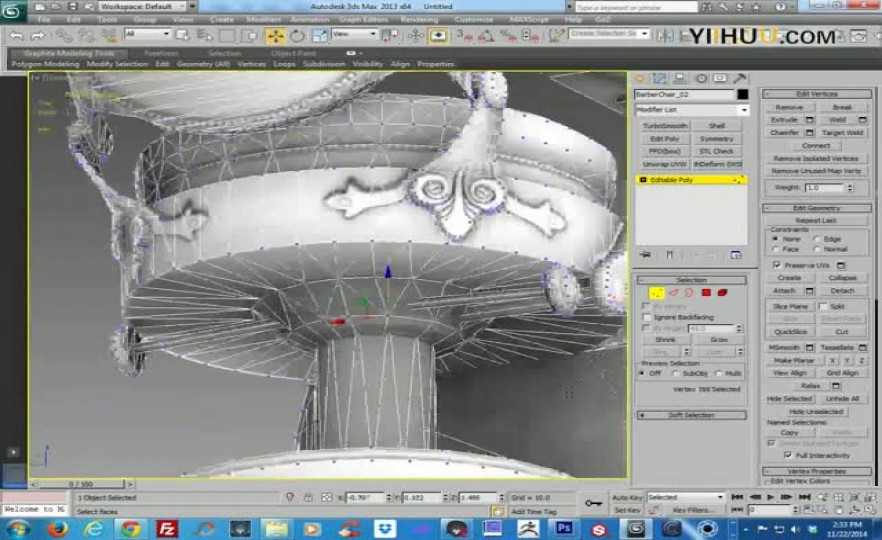Open the Hierarchy command panel tab
882x540 pixels.
coord(680,79)
